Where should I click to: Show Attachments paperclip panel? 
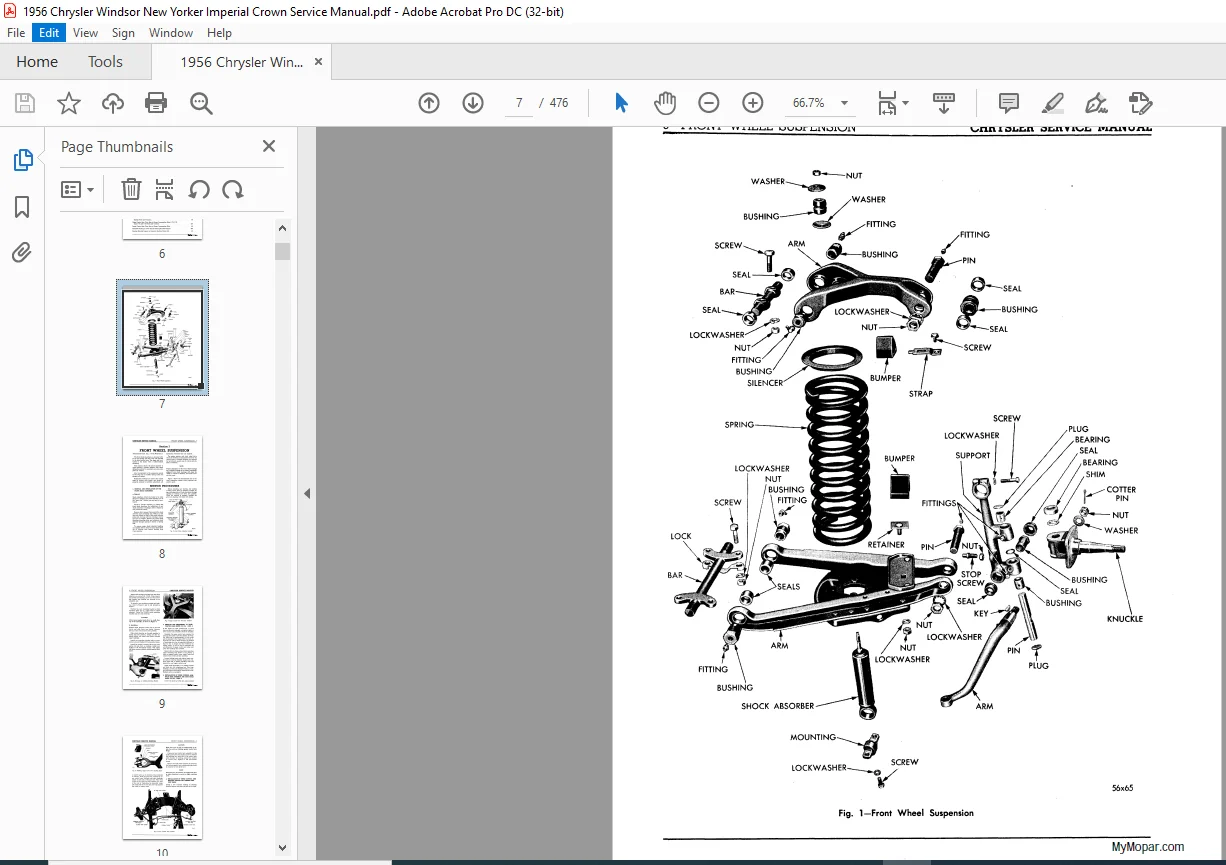[x=22, y=253]
